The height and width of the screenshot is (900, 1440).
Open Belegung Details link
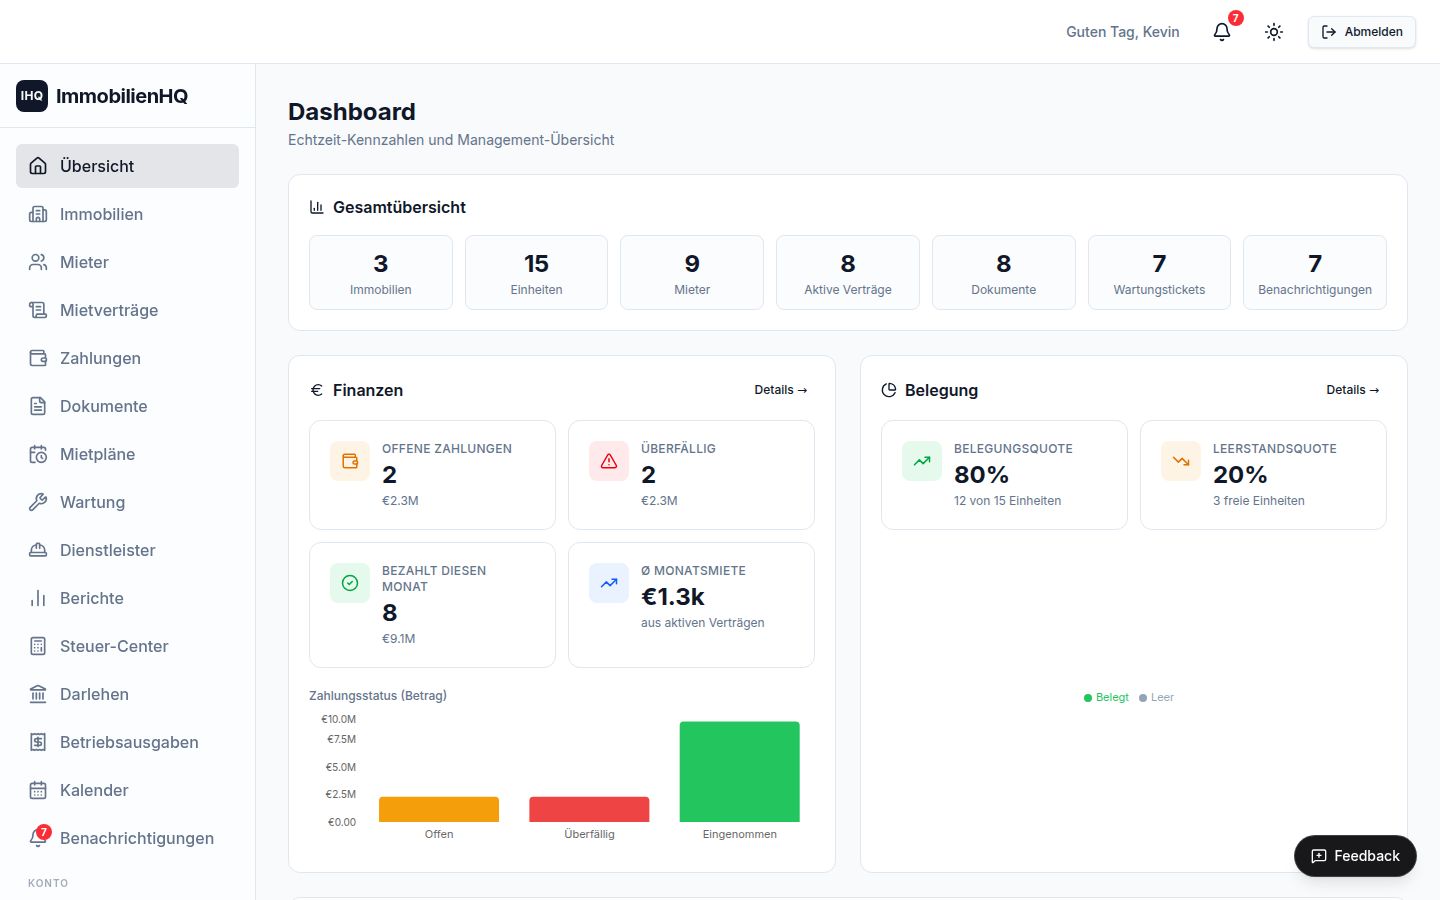click(1352, 390)
